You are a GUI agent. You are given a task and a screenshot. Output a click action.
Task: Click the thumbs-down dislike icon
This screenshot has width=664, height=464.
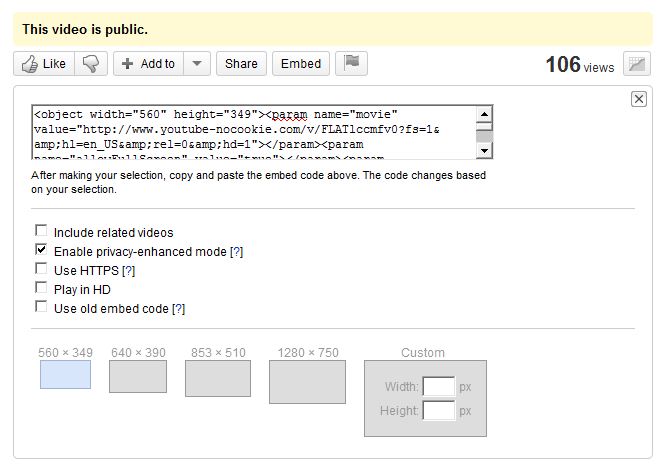pos(92,63)
